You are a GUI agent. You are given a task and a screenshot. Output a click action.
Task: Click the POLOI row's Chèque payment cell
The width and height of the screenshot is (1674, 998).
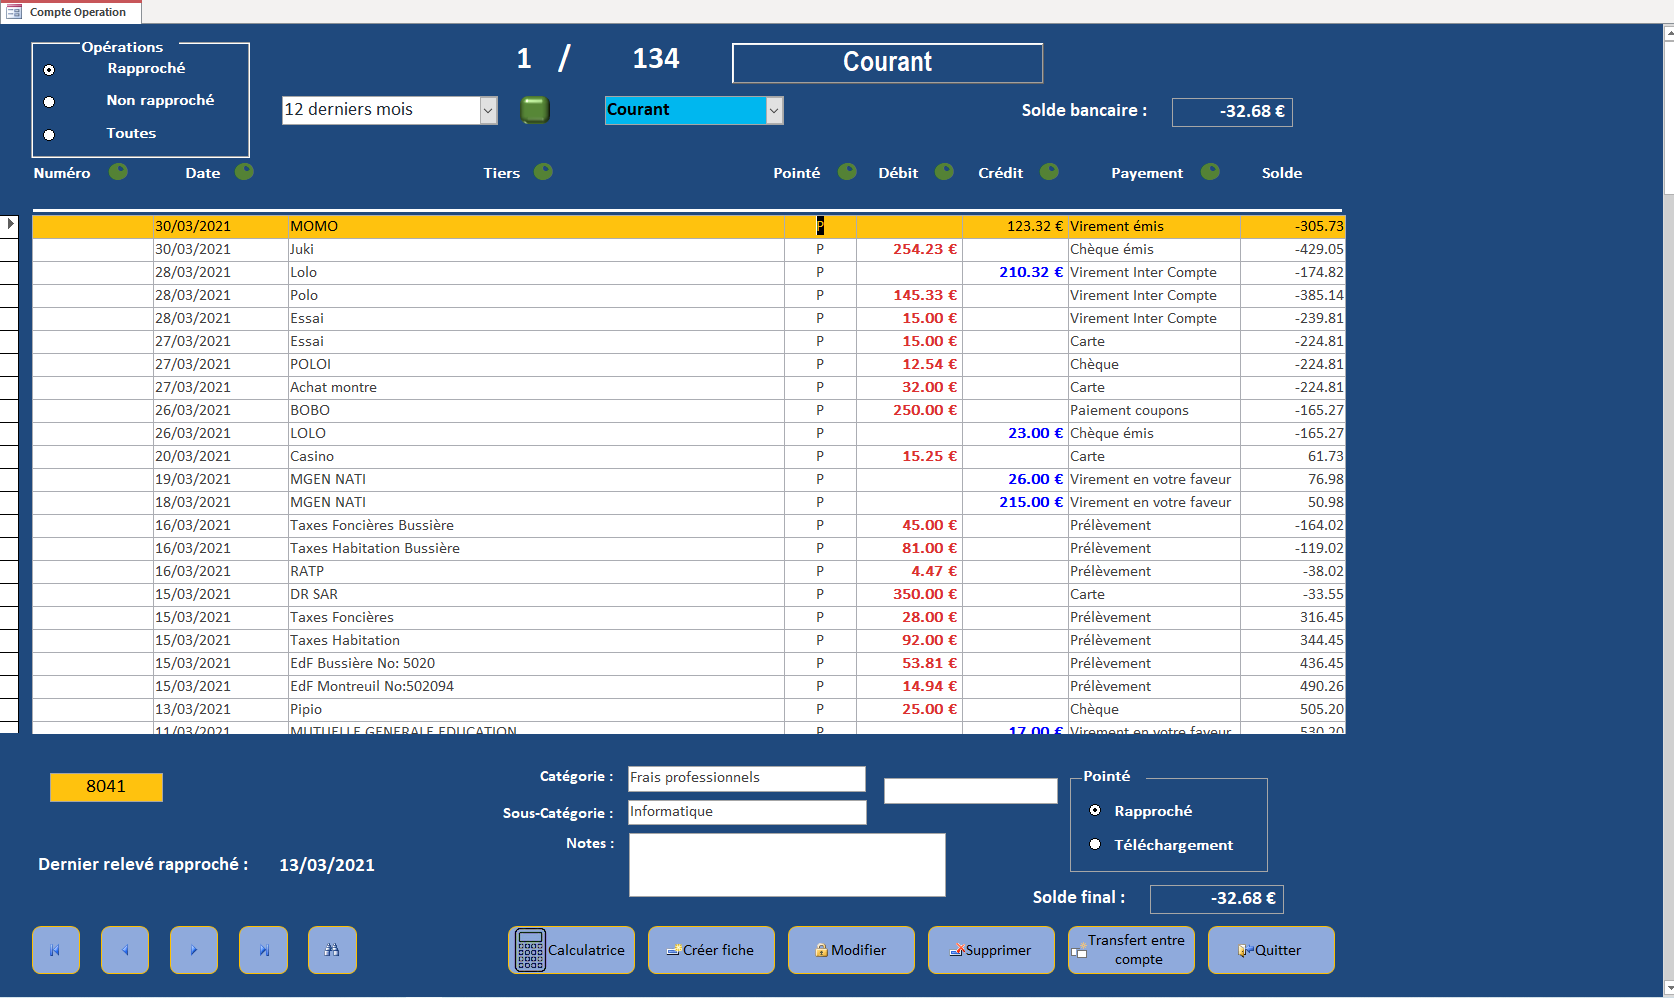point(1154,364)
